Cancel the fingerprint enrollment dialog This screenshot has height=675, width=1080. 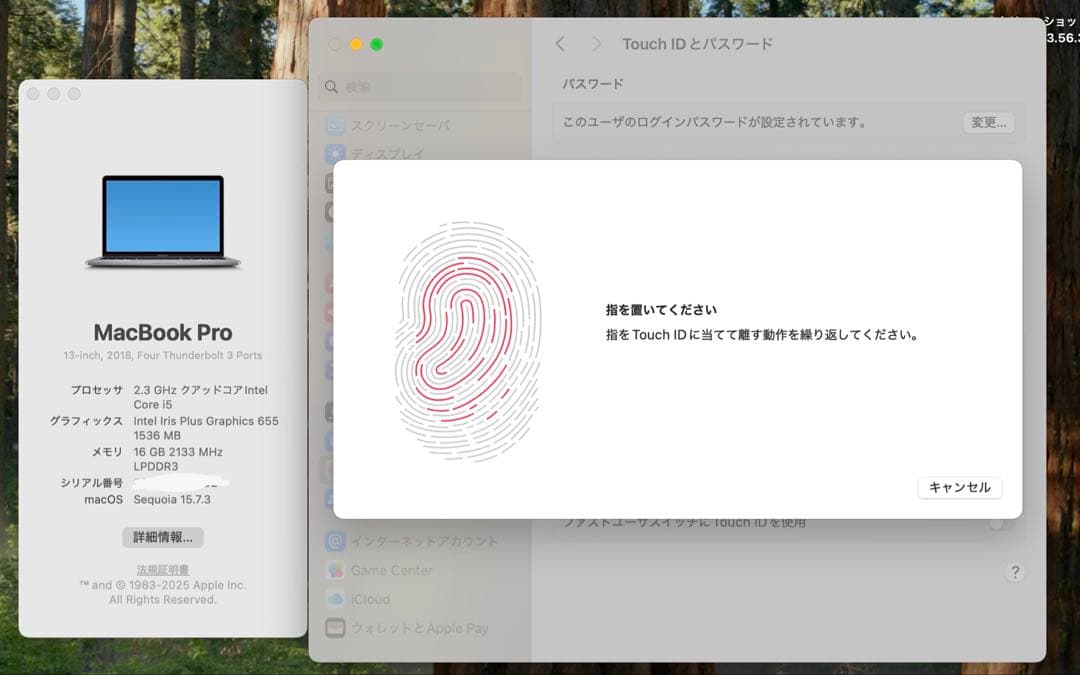click(x=959, y=488)
